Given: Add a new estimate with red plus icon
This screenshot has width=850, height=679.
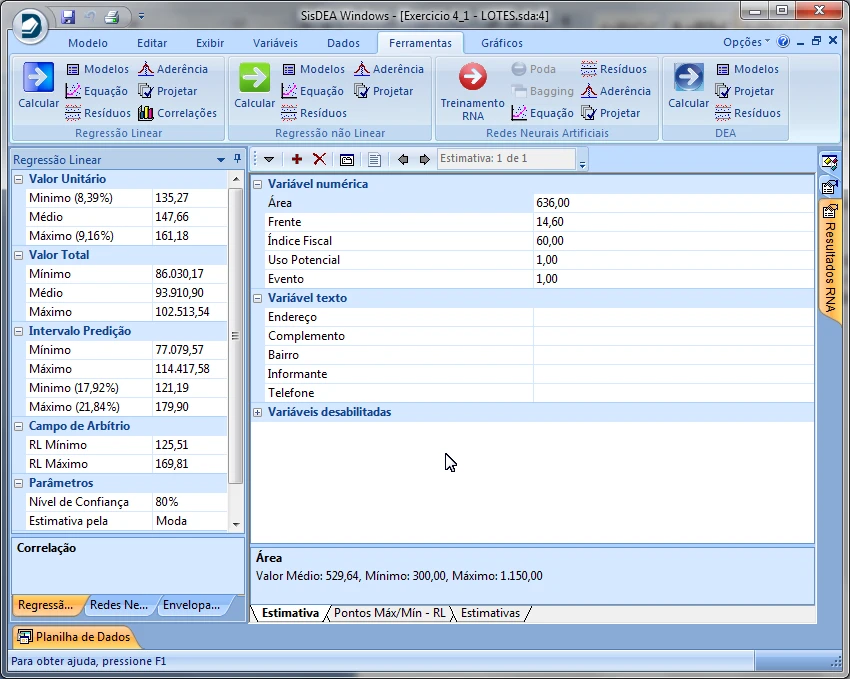Looking at the screenshot, I should (297, 159).
